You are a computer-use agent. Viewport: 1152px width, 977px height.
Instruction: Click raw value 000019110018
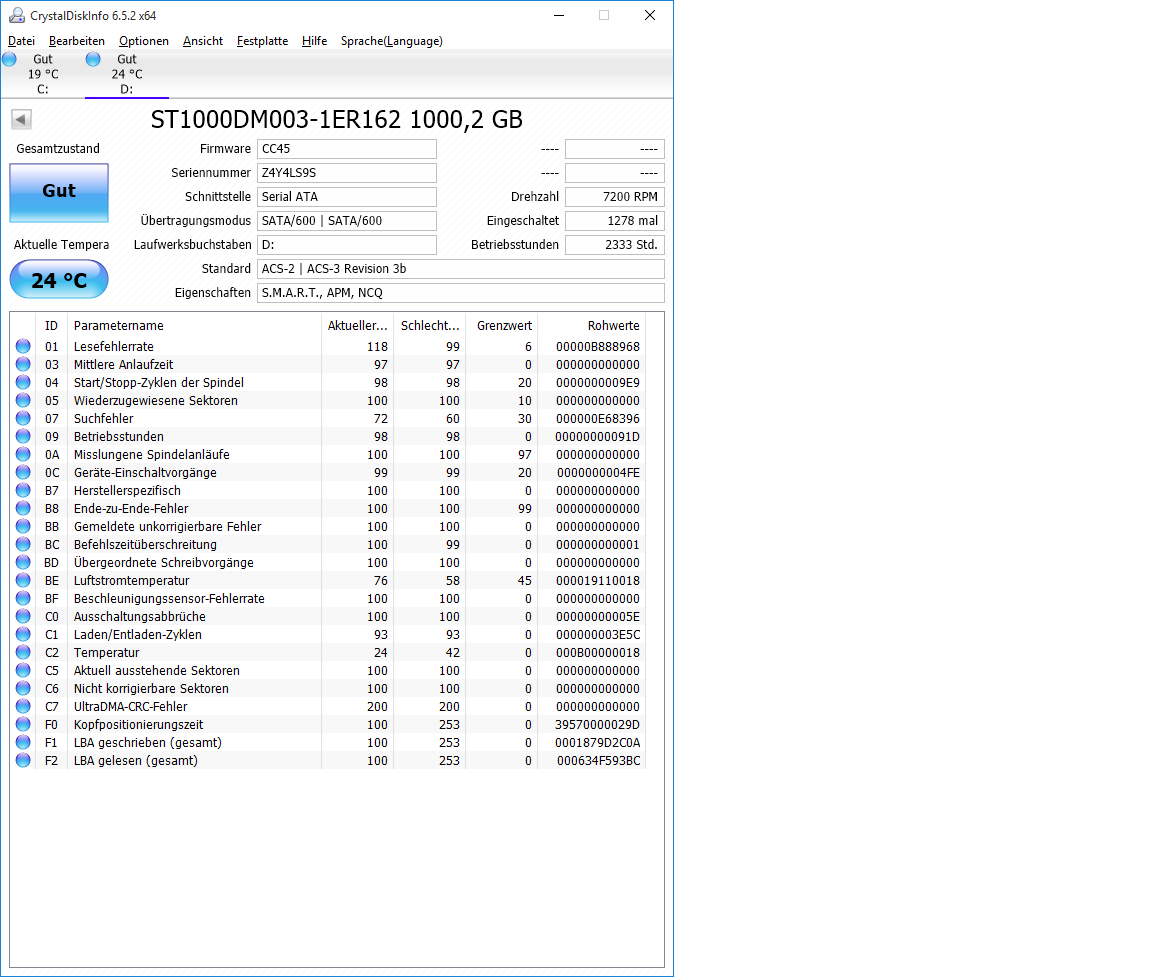(598, 580)
